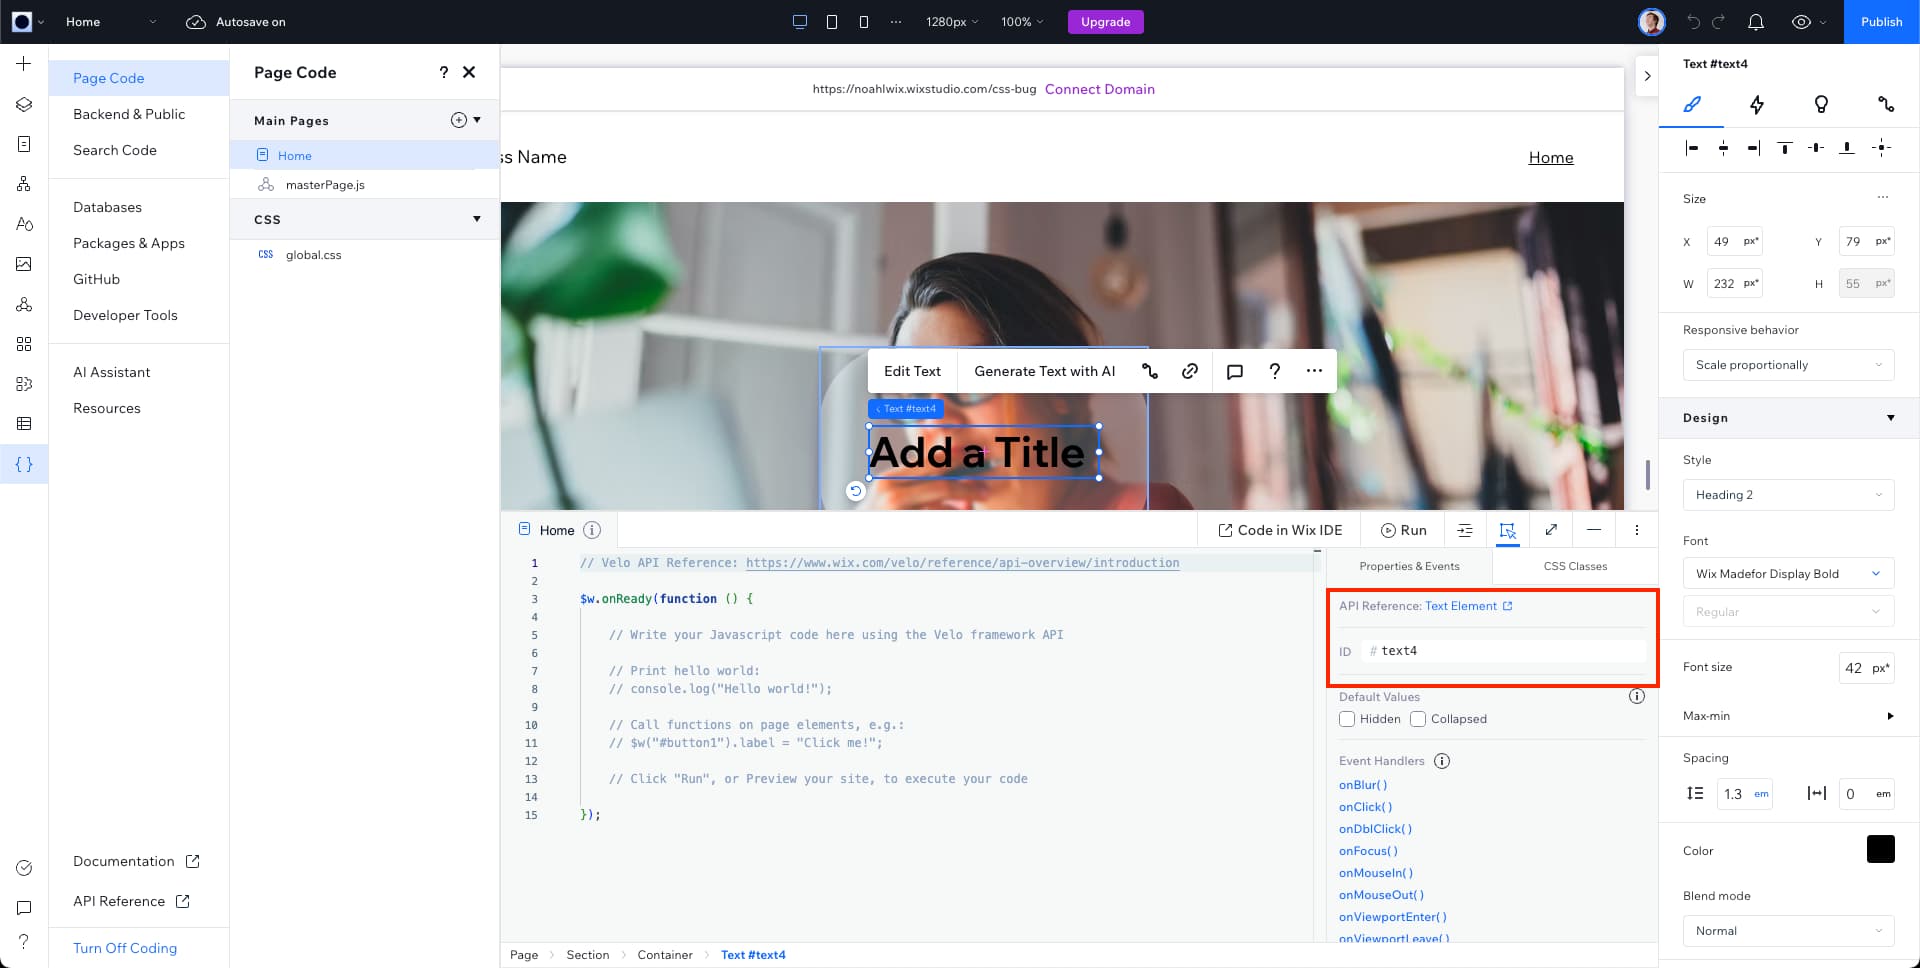
Task: Click the comment icon in text toolbar
Action: [1235, 371]
